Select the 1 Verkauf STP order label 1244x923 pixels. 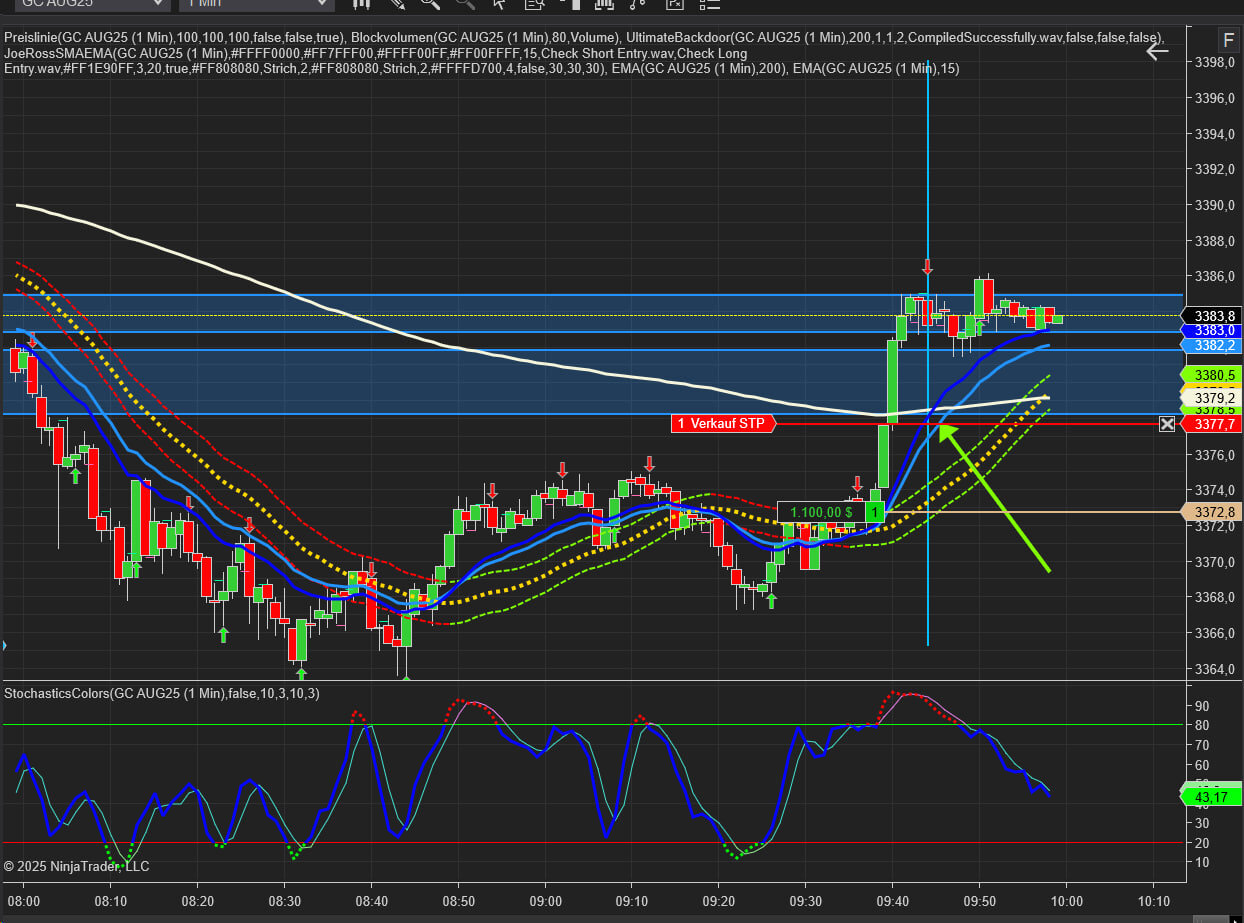tap(723, 424)
